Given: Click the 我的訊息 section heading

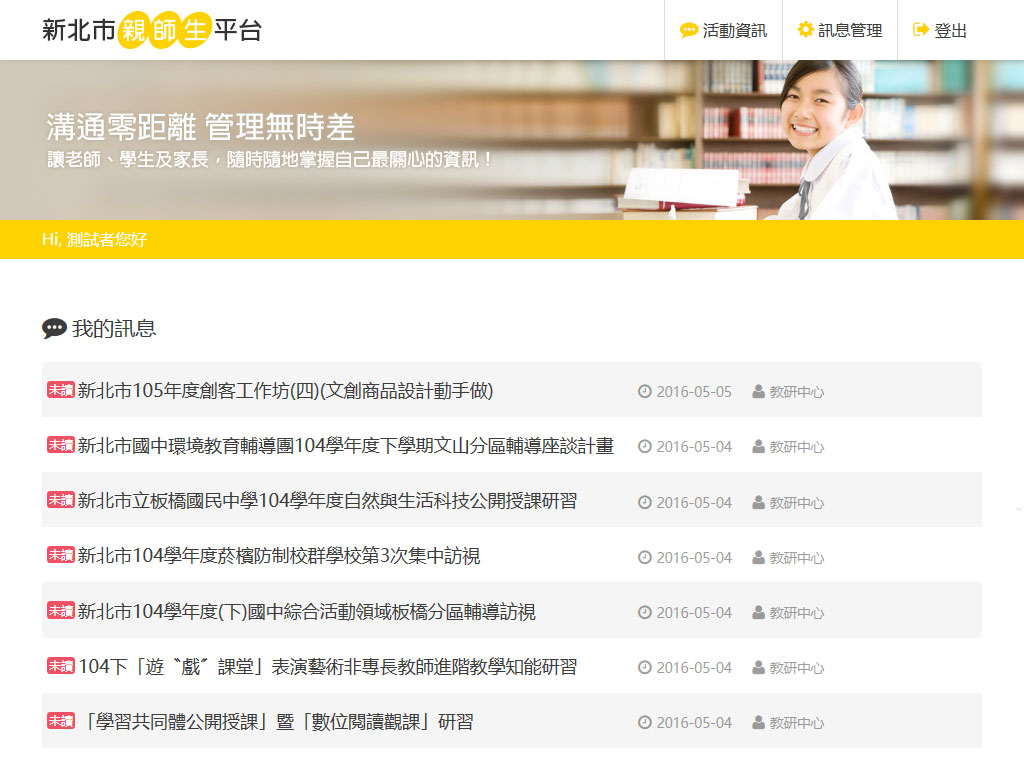Looking at the screenshot, I should tap(114, 328).
